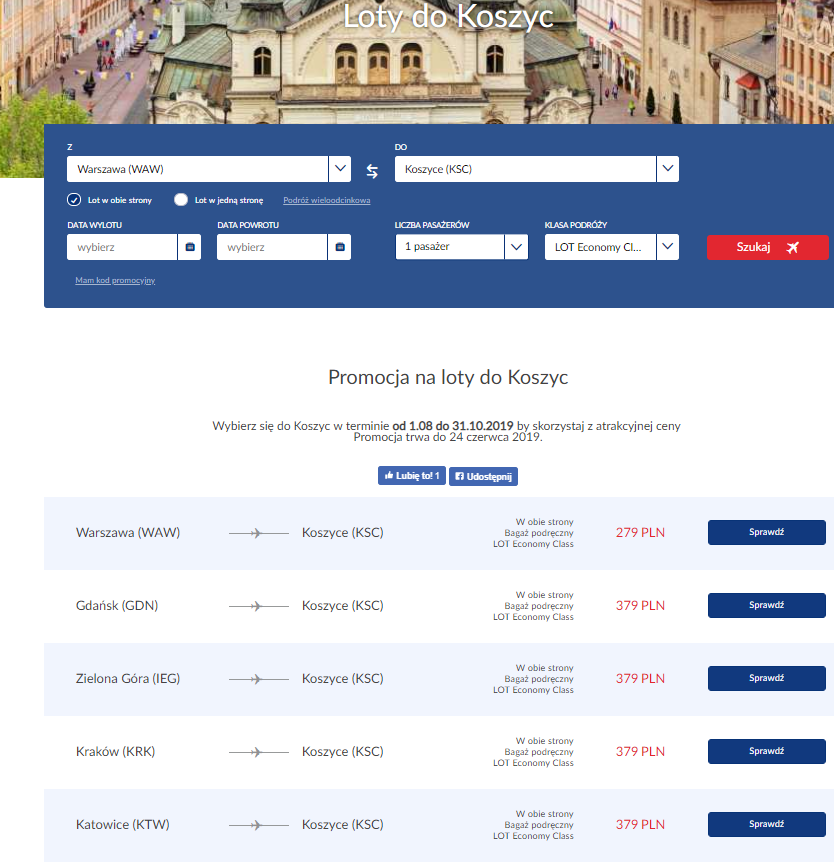Click the Facebook 'Udostępnij' share button

pos(483,477)
